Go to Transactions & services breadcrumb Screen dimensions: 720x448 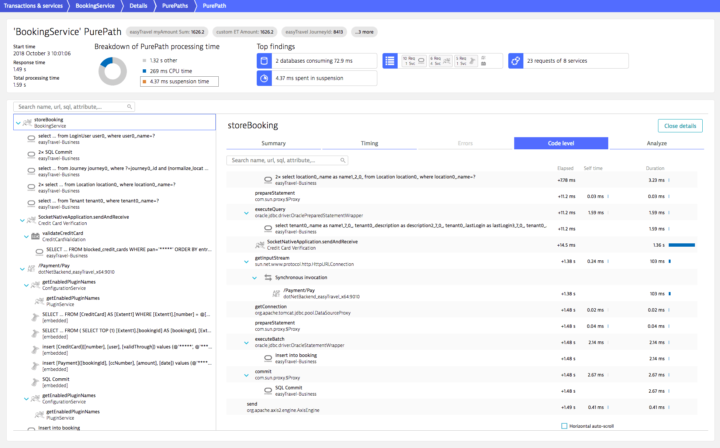(x=33, y=6)
